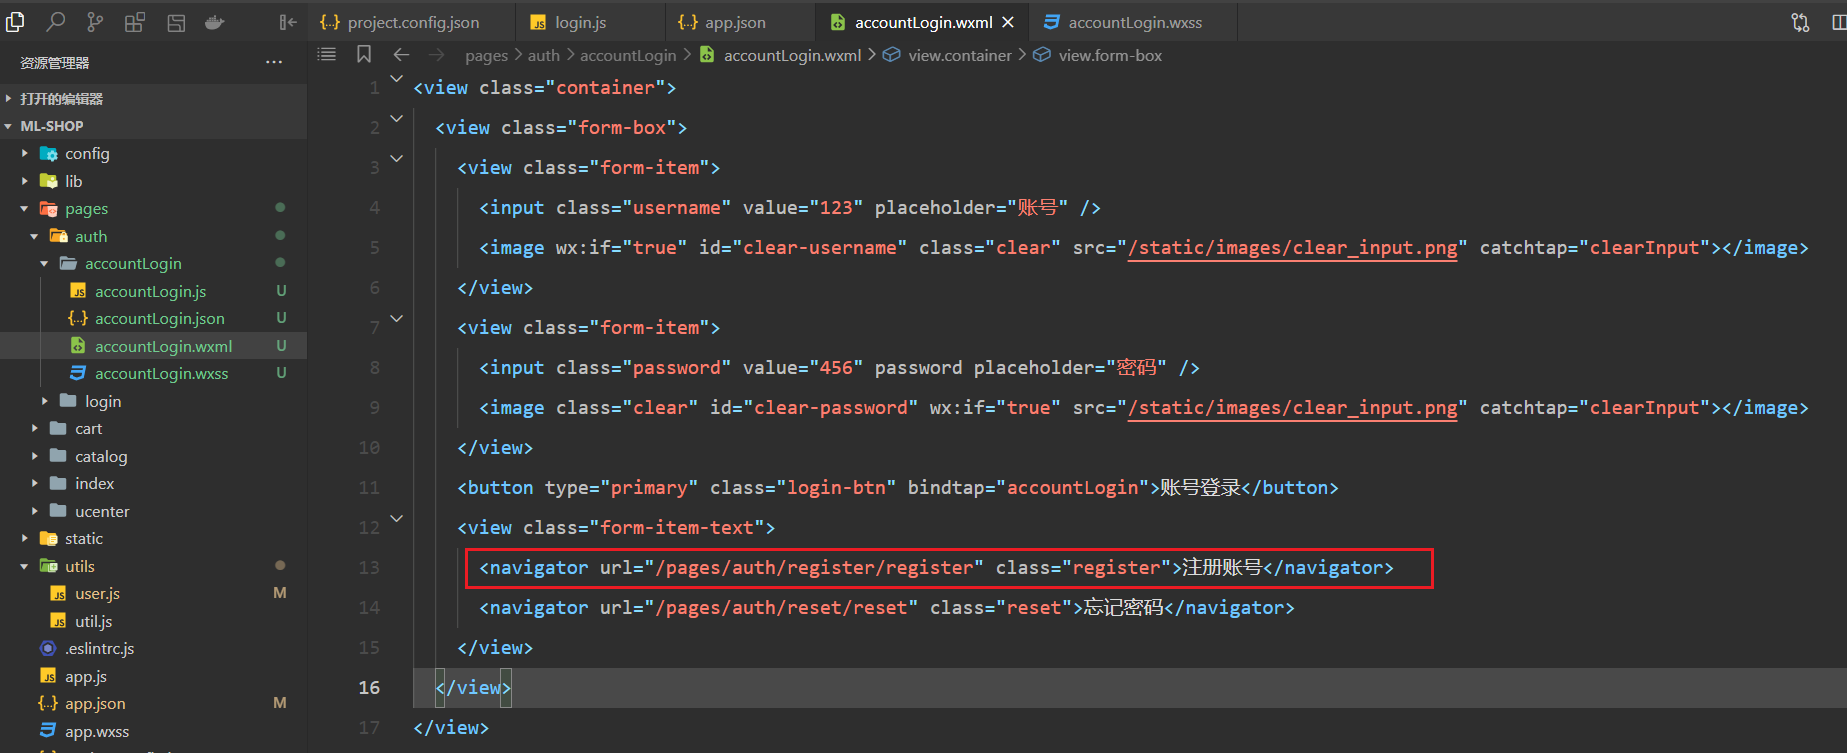The height and width of the screenshot is (753, 1847).
Task: Select the accountLogin.wxml tab
Action: point(922,22)
